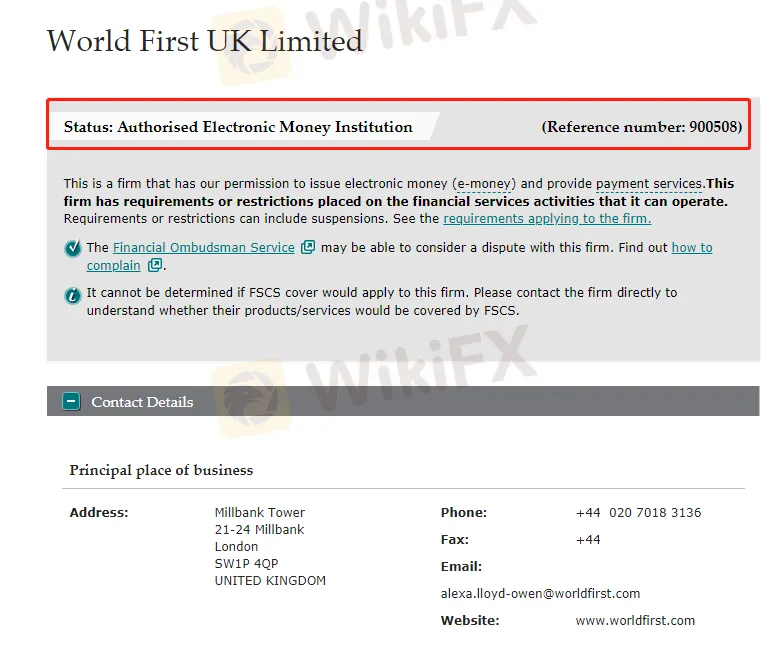Open the Financial Ombudsman Service link
The height and width of the screenshot is (654, 784).
point(204,248)
